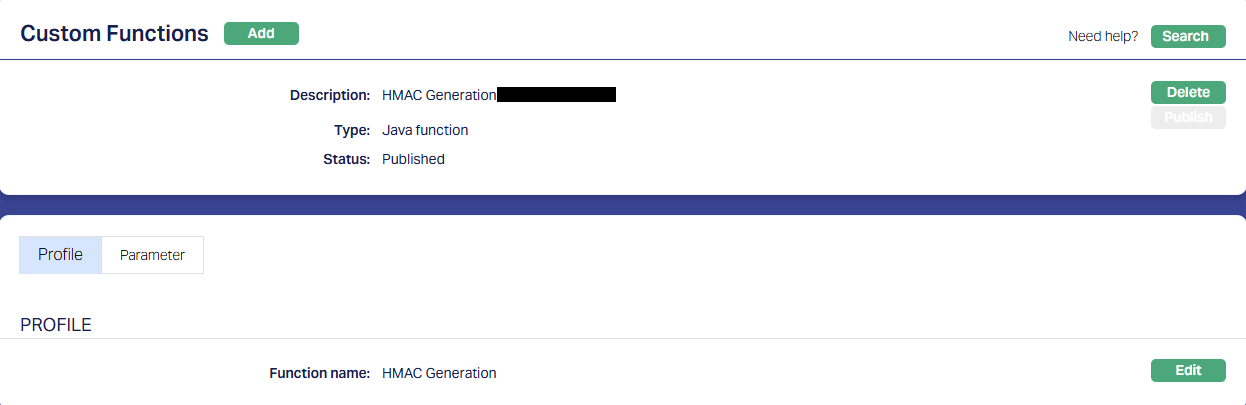
Task: Click the Description field label
Action: 329,95
